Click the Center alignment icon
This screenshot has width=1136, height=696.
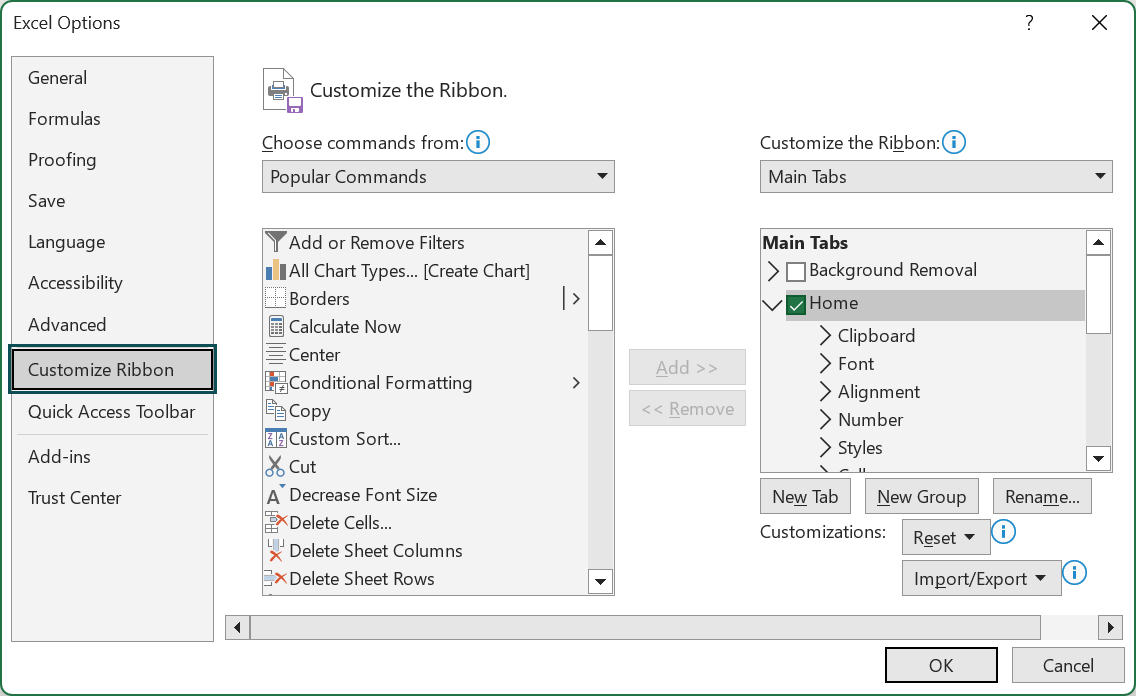click(275, 355)
